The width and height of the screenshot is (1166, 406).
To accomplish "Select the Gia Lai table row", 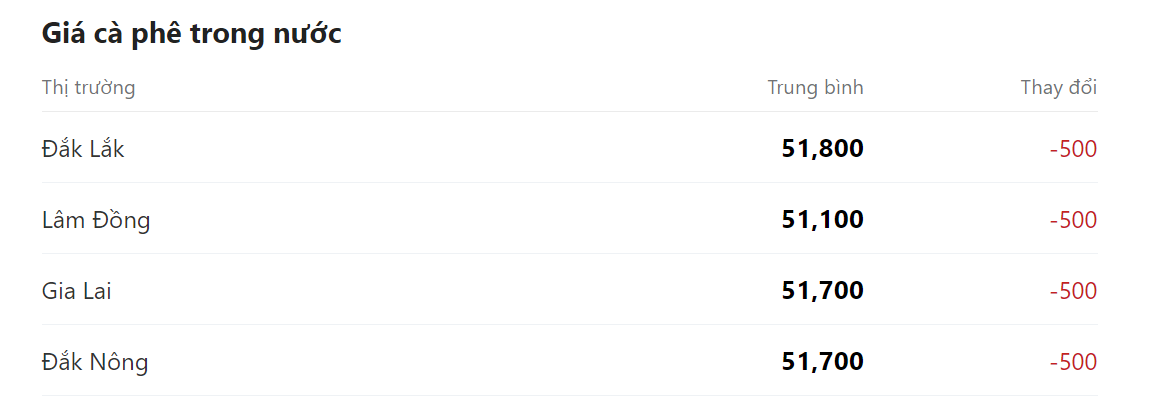I will click(450, 291).
